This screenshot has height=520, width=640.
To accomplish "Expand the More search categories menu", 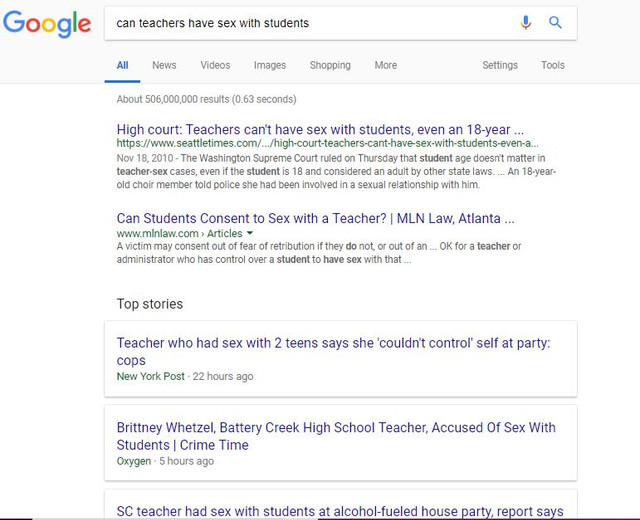I will click(x=386, y=65).
